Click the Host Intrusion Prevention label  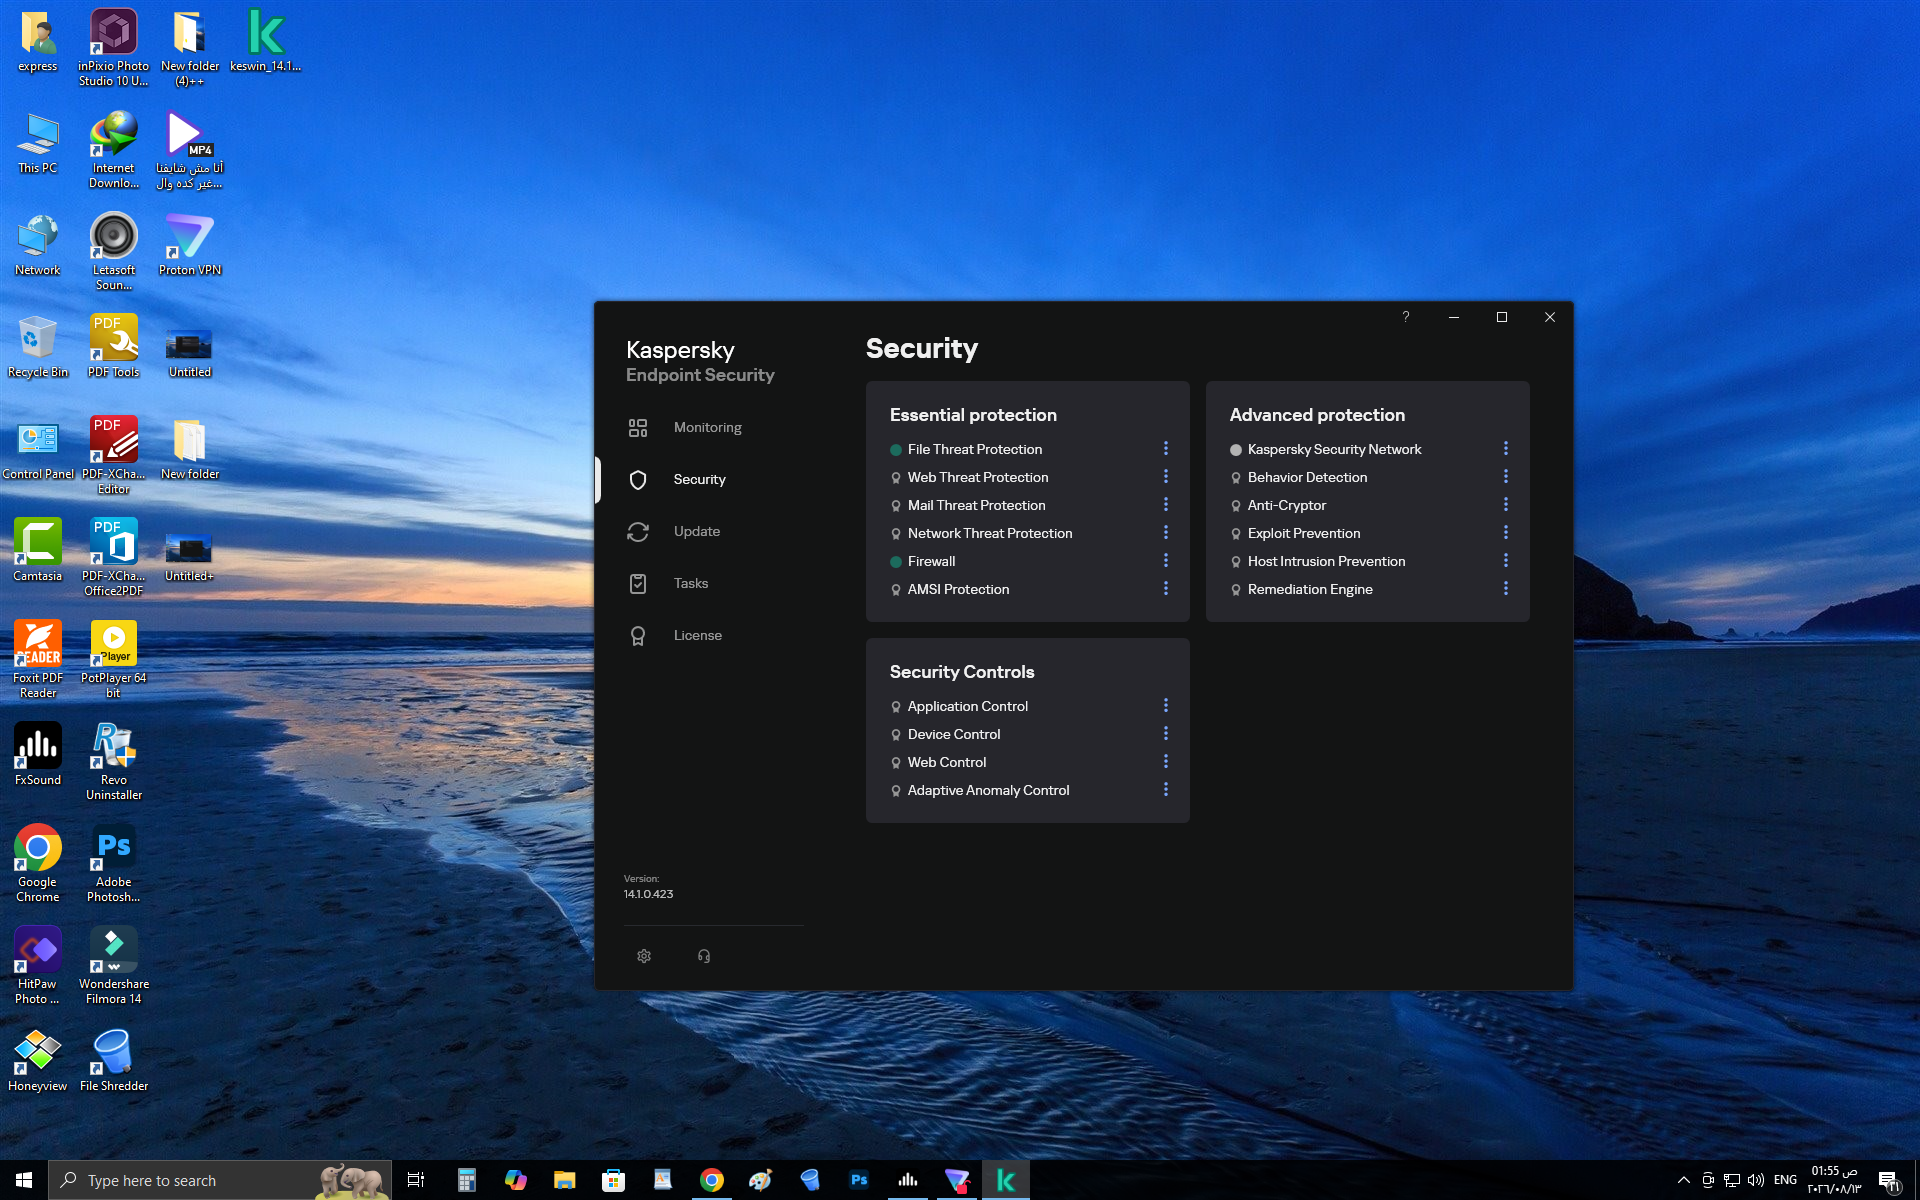[1326, 562]
